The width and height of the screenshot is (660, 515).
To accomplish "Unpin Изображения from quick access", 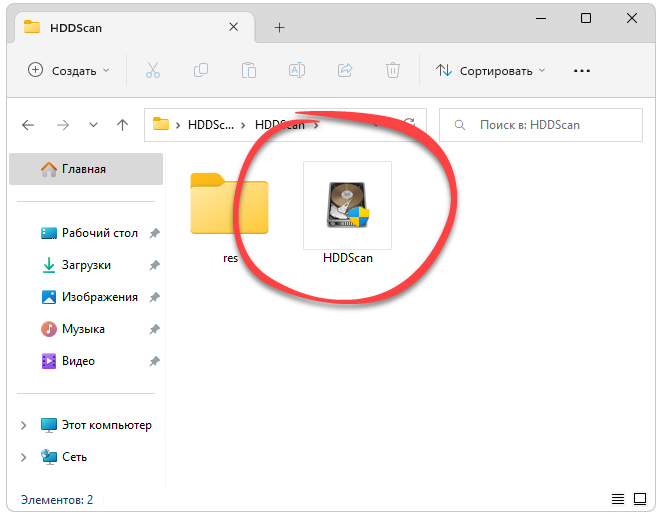I will pyautogui.click(x=154, y=297).
